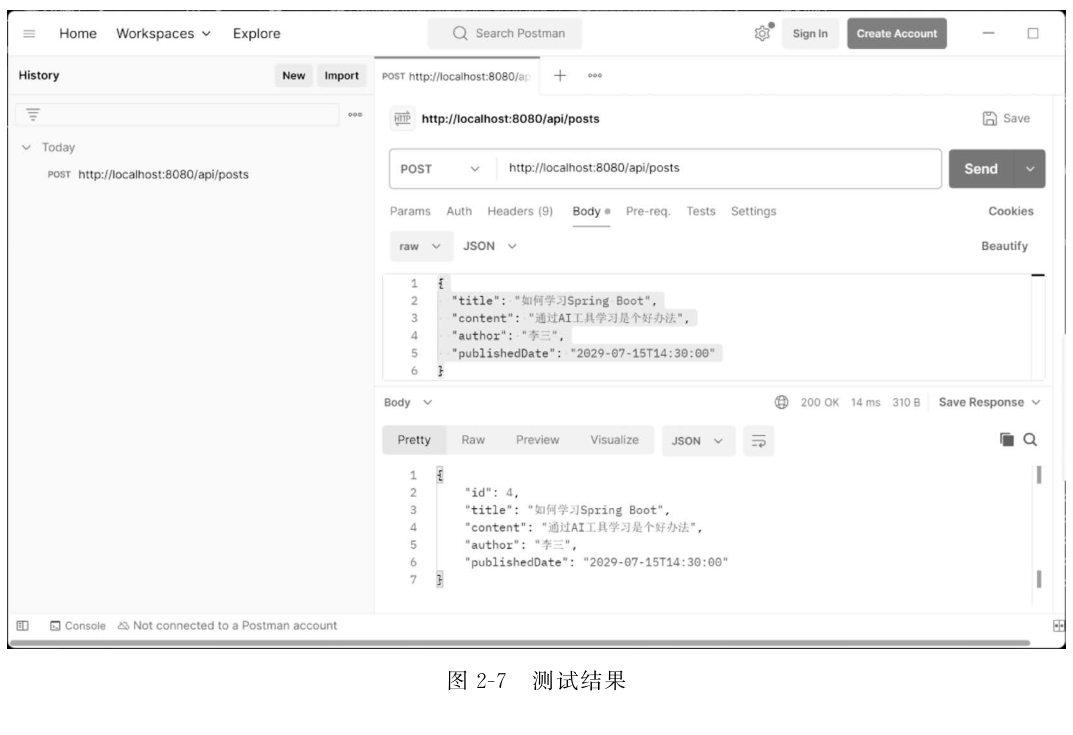This screenshot has height=735, width=1073.
Task: Switch to the Pre-req. tab
Action: (x=648, y=211)
